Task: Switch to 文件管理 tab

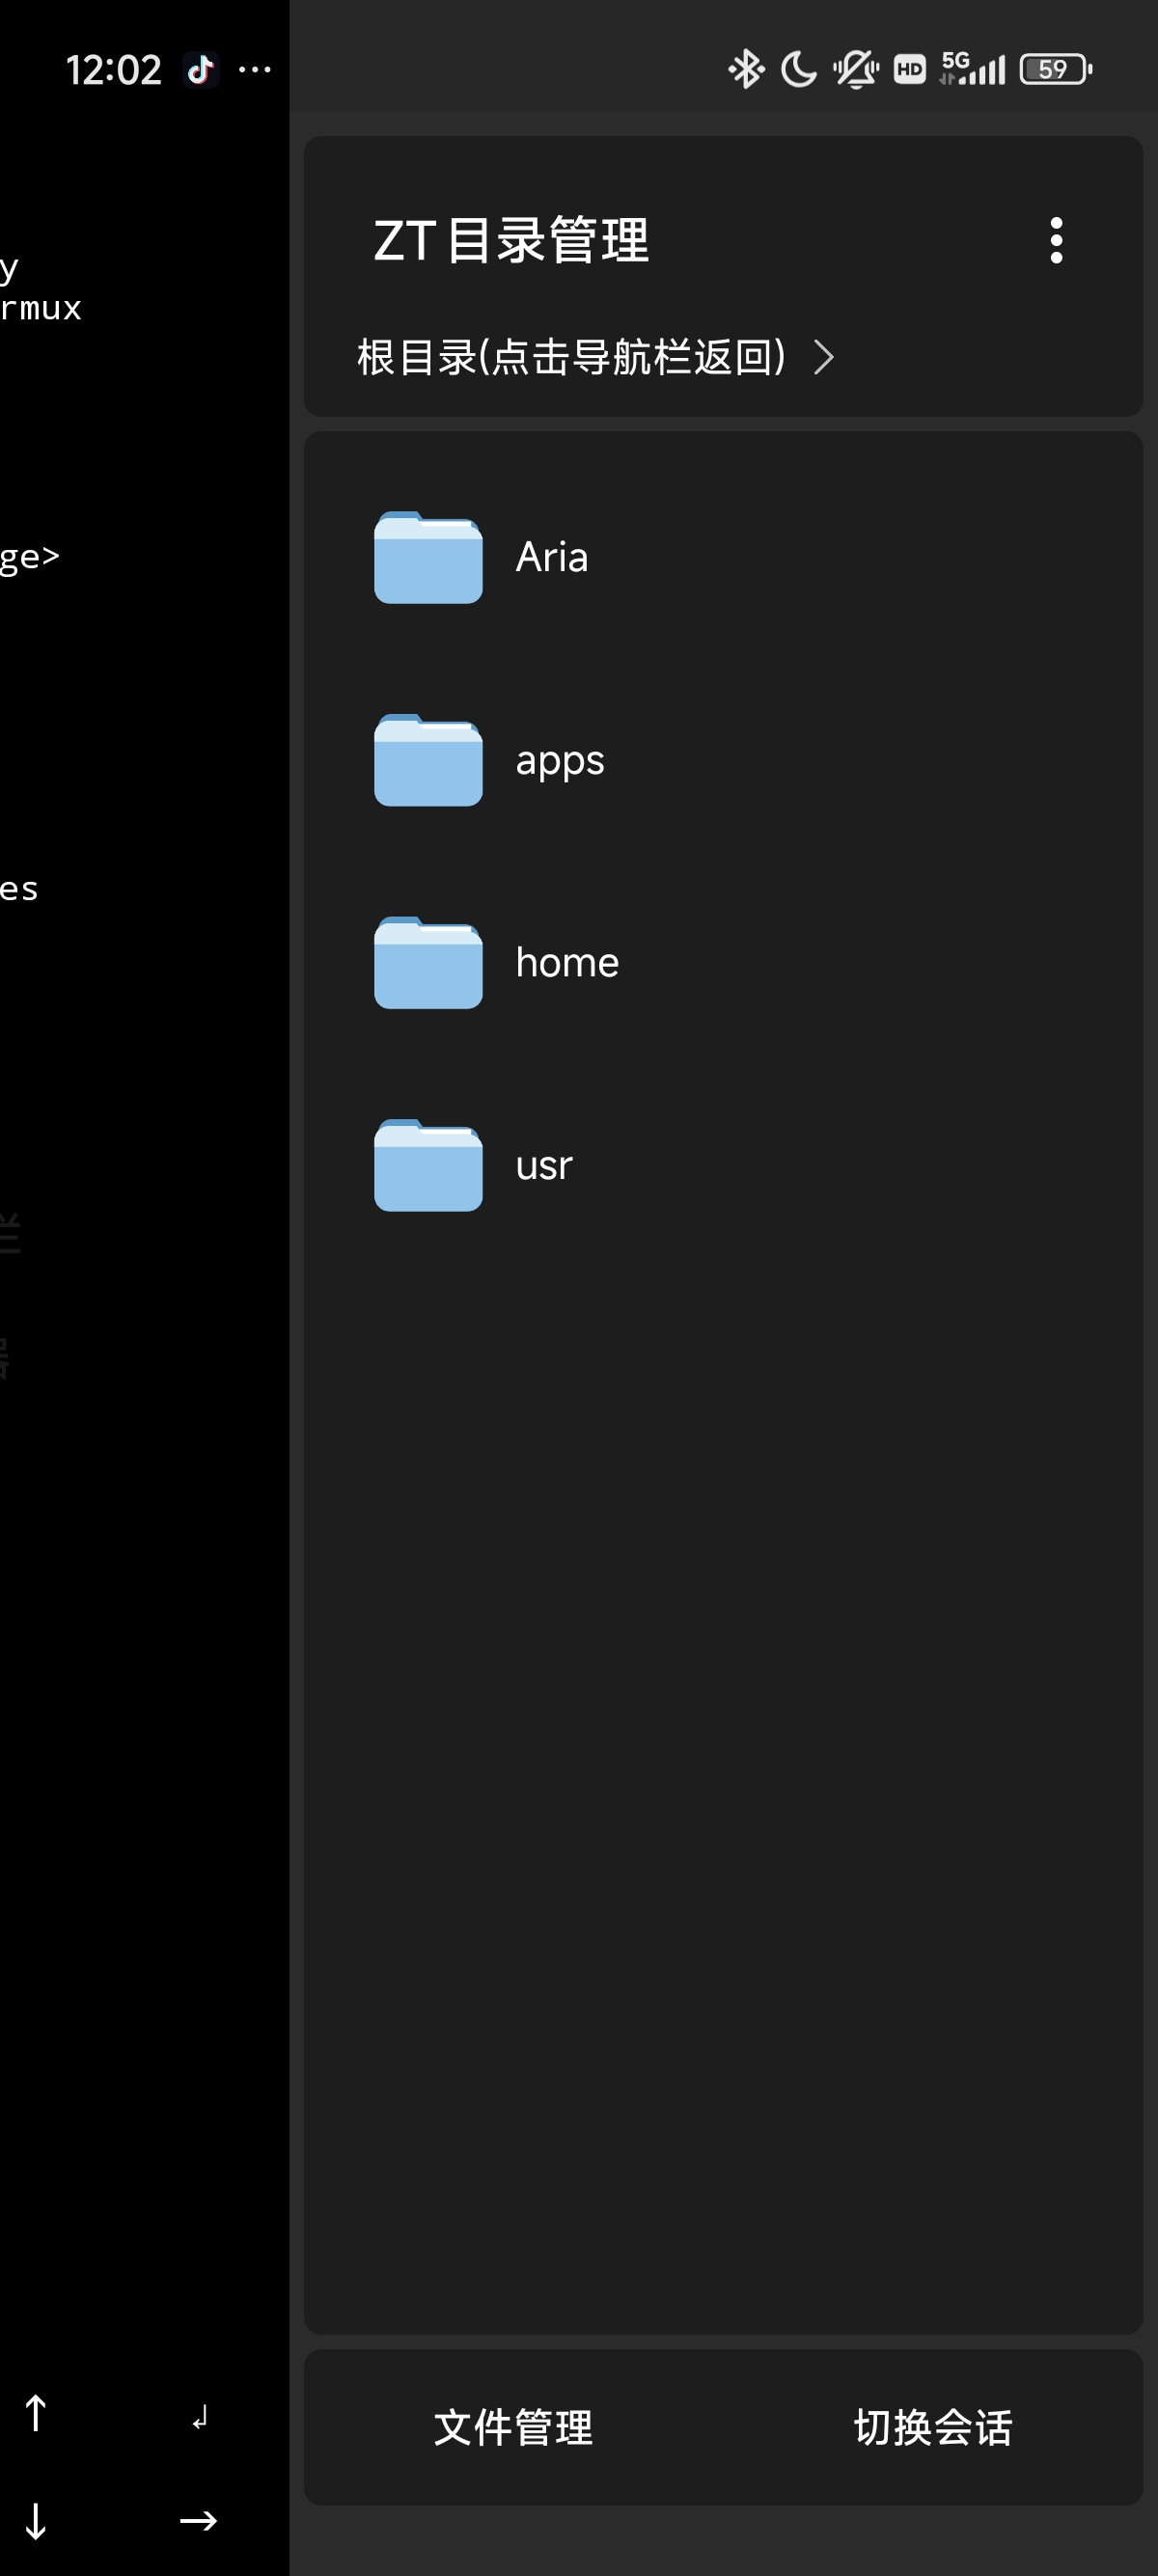Action: (x=513, y=2427)
